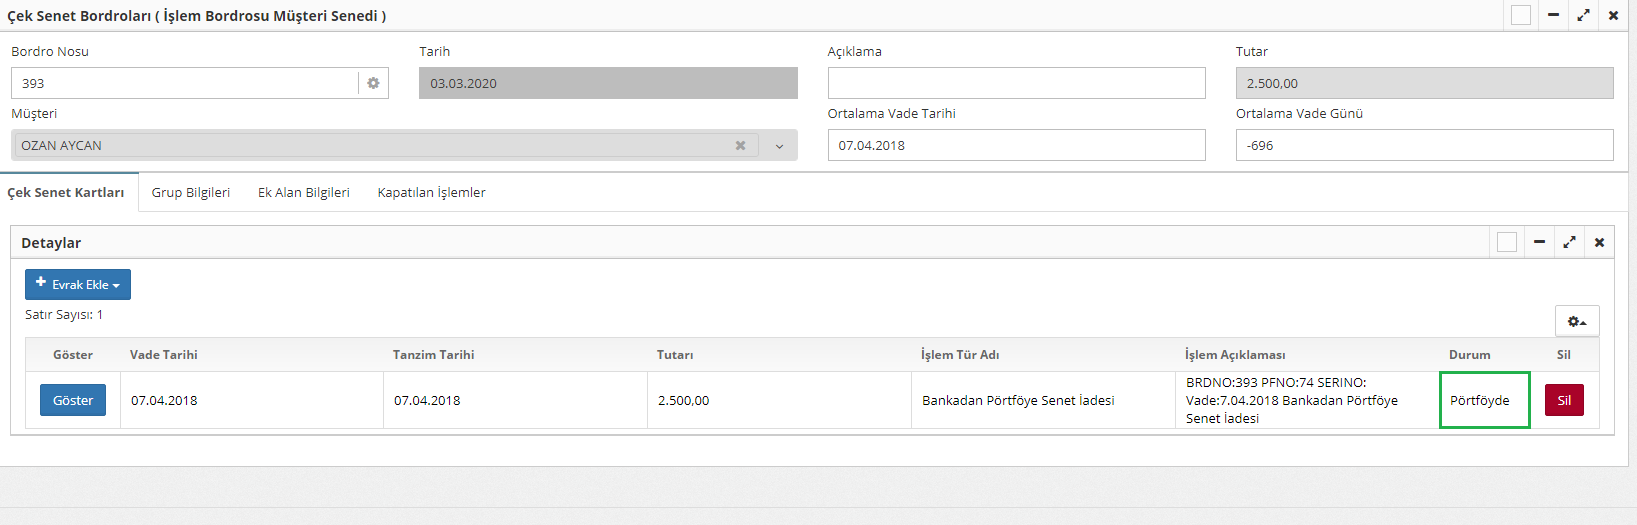
Task: Minimize the Çek Senet Bordroları panel
Action: 1553,15
